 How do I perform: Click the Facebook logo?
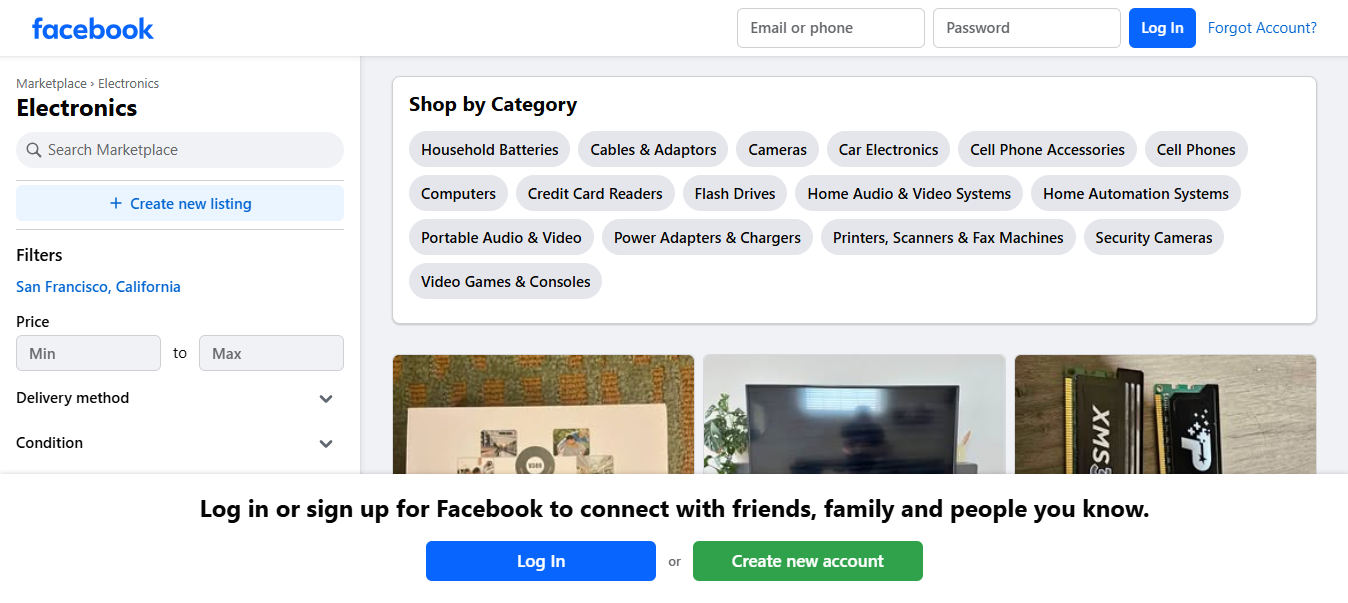click(92, 28)
